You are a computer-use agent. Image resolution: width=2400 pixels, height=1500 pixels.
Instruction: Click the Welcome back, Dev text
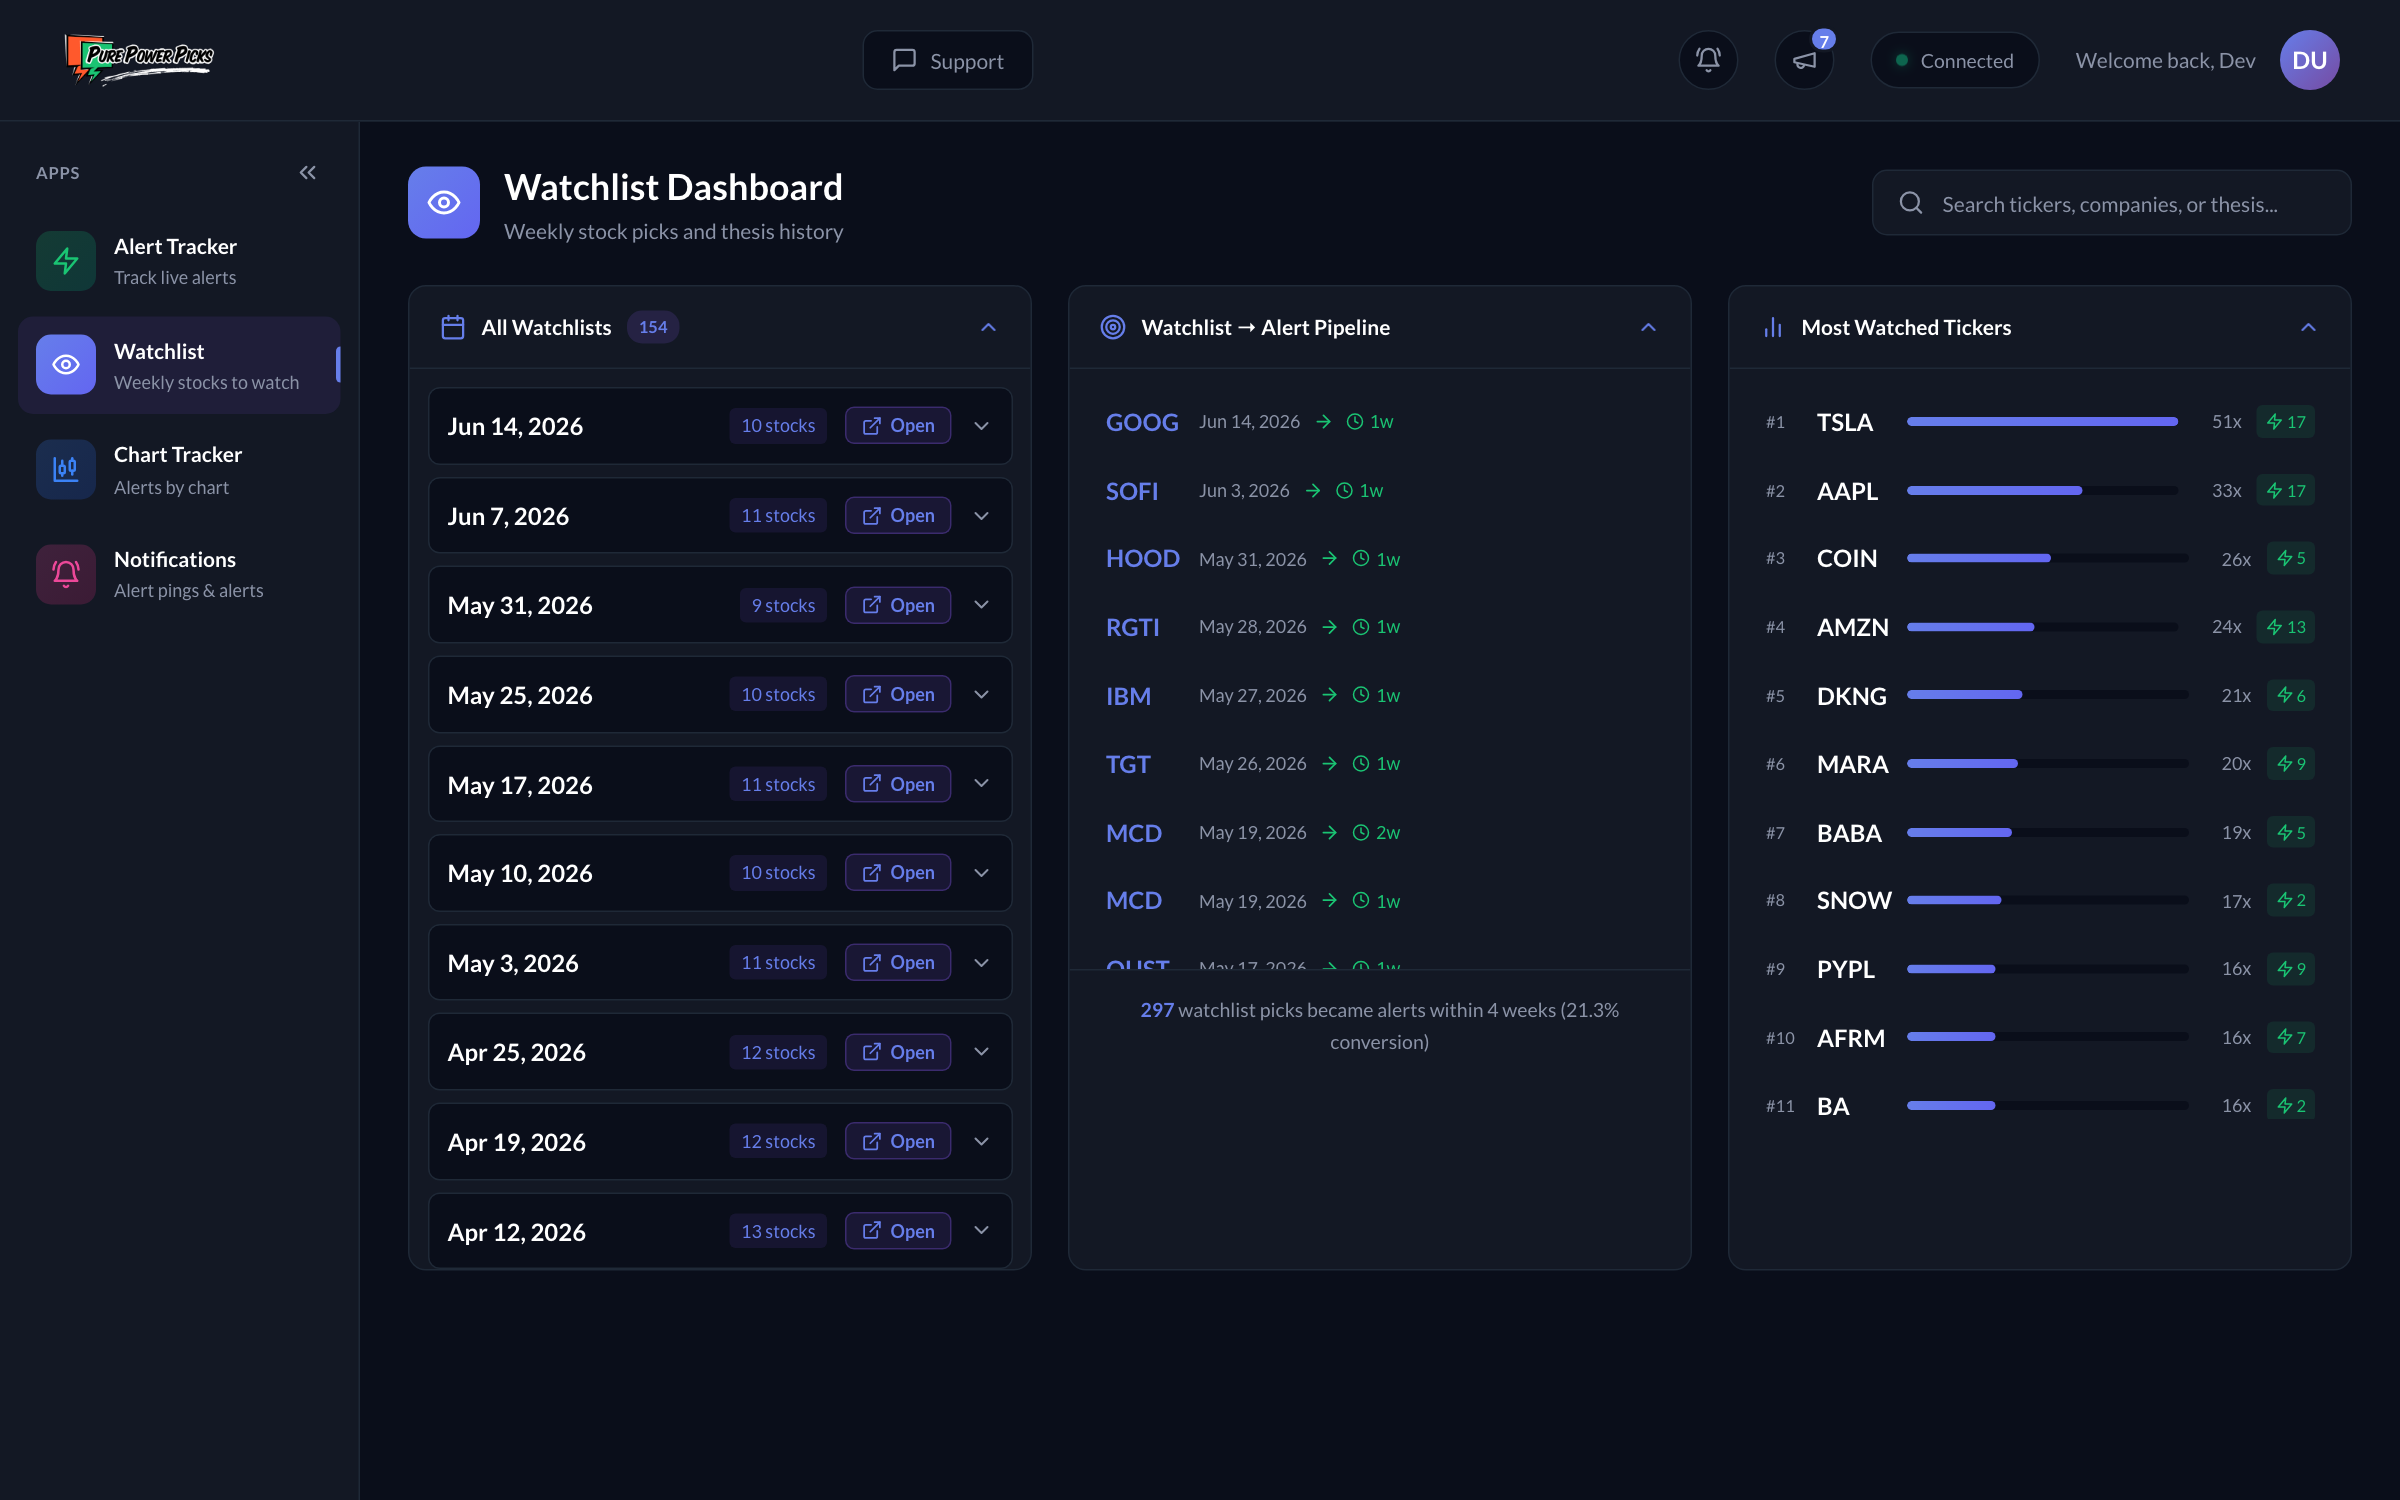2165,60
